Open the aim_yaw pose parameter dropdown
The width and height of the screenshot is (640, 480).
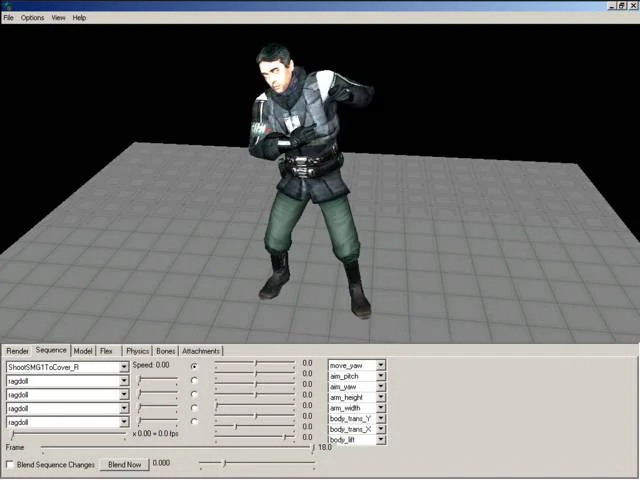click(380, 387)
